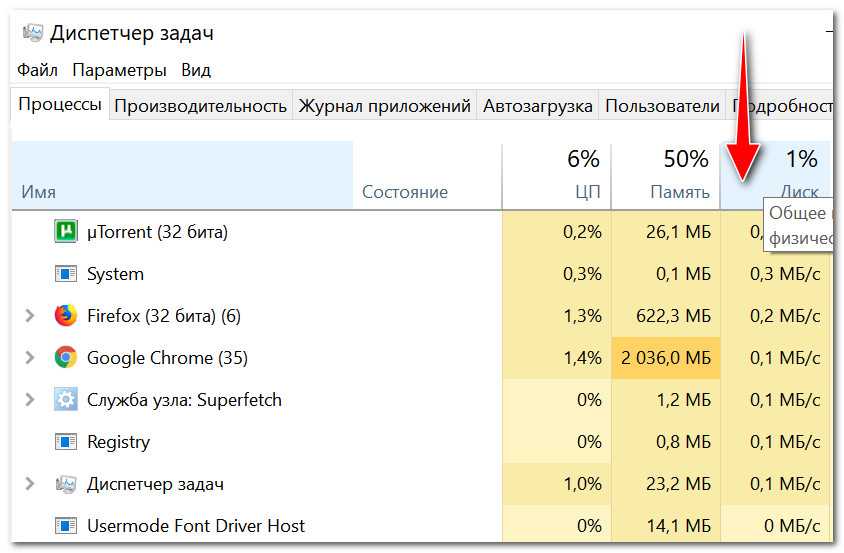Expand the Служба узла: Superfetch group
Screen dimensions: 844x553
[30, 400]
